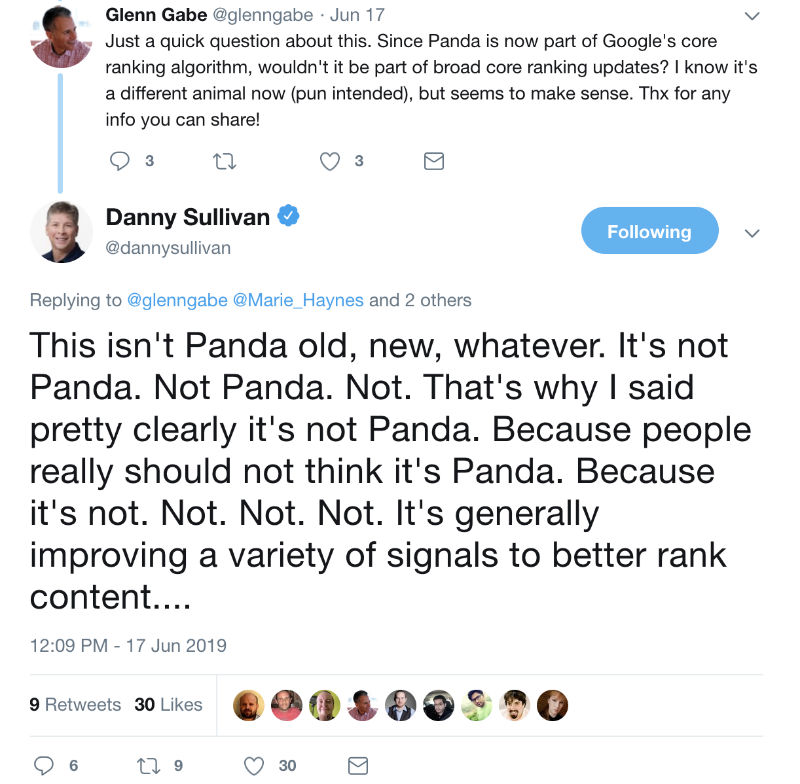The width and height of the screenshot is (800, 784).
Task: Reply to Glenn Gabe's tweet
Action: (120, 160)
